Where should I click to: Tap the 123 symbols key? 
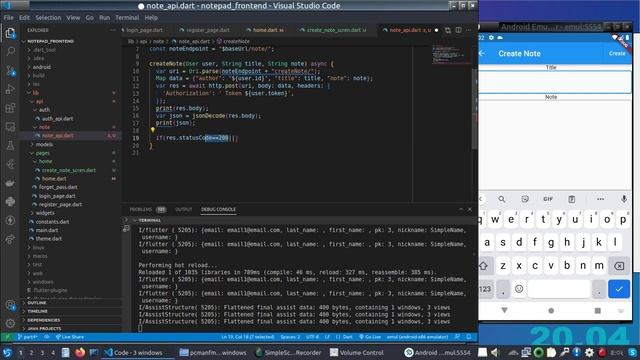coord(485,289)
